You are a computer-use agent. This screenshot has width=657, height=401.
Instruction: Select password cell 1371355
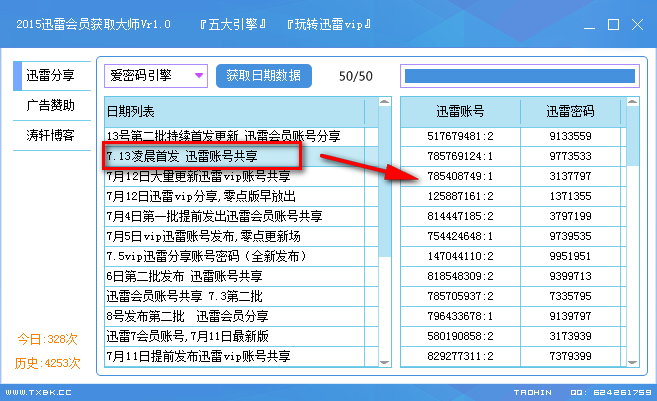pos(570,196)
